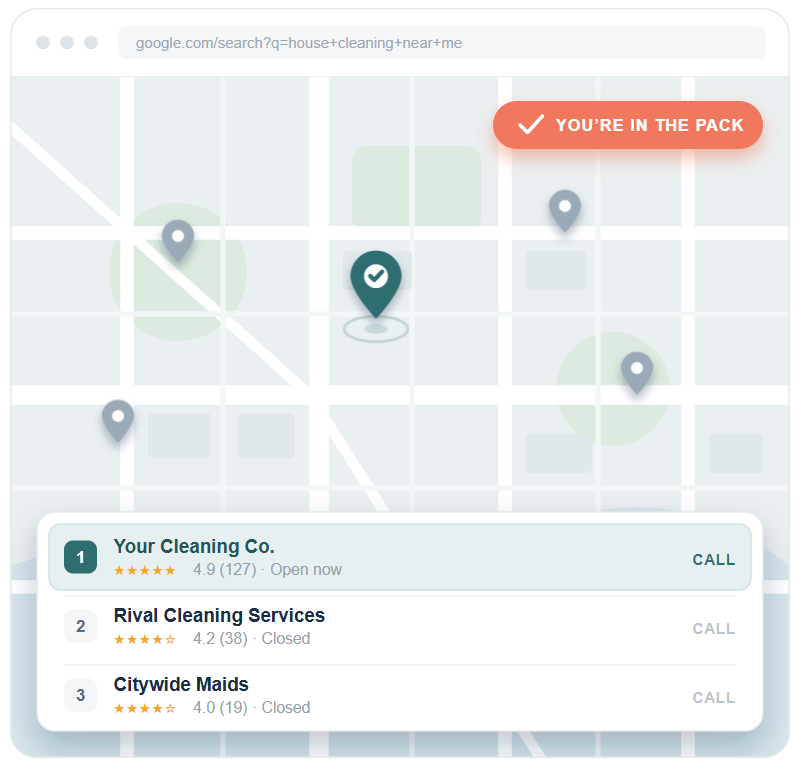Click the first gray window control dot
The height and width of the screenshot is (775, 805).
[43, 43]
